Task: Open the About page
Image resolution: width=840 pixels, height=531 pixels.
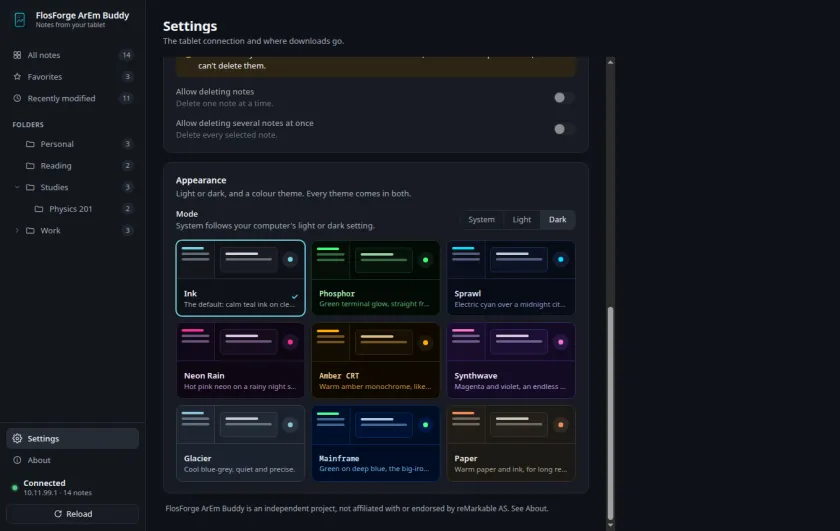Action: click(x=72, y=460)
